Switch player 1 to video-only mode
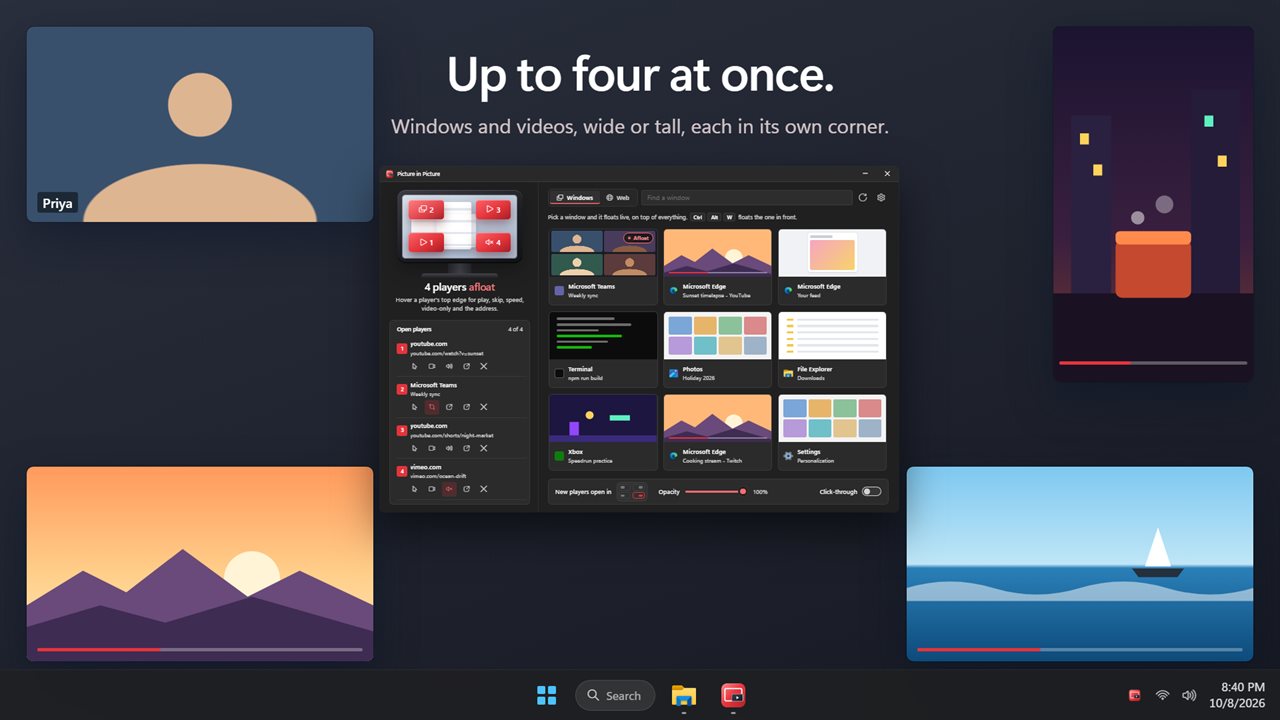The image size is (1280, 720). (x=432, y=366)
